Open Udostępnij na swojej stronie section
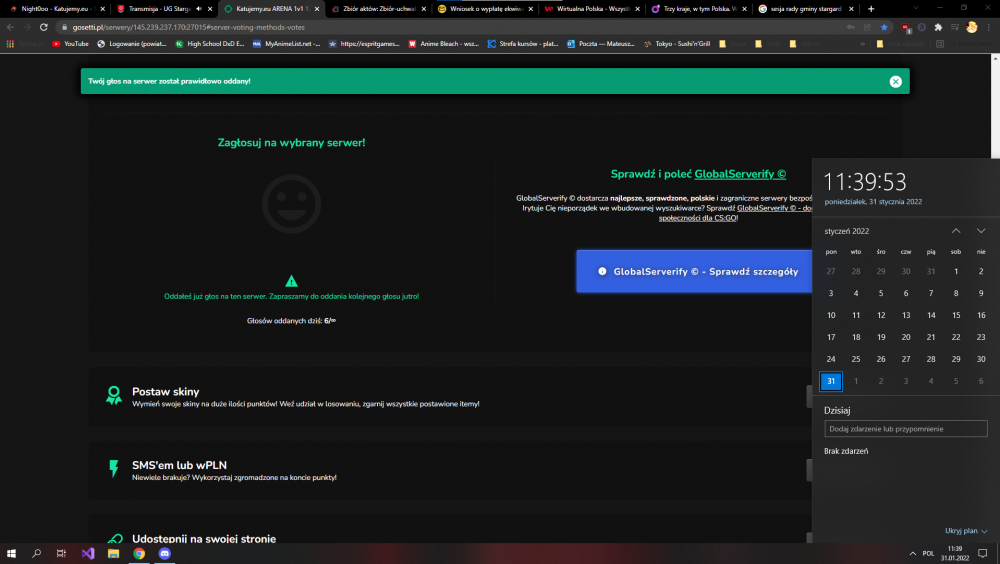1000x564 pixels. 204,538
